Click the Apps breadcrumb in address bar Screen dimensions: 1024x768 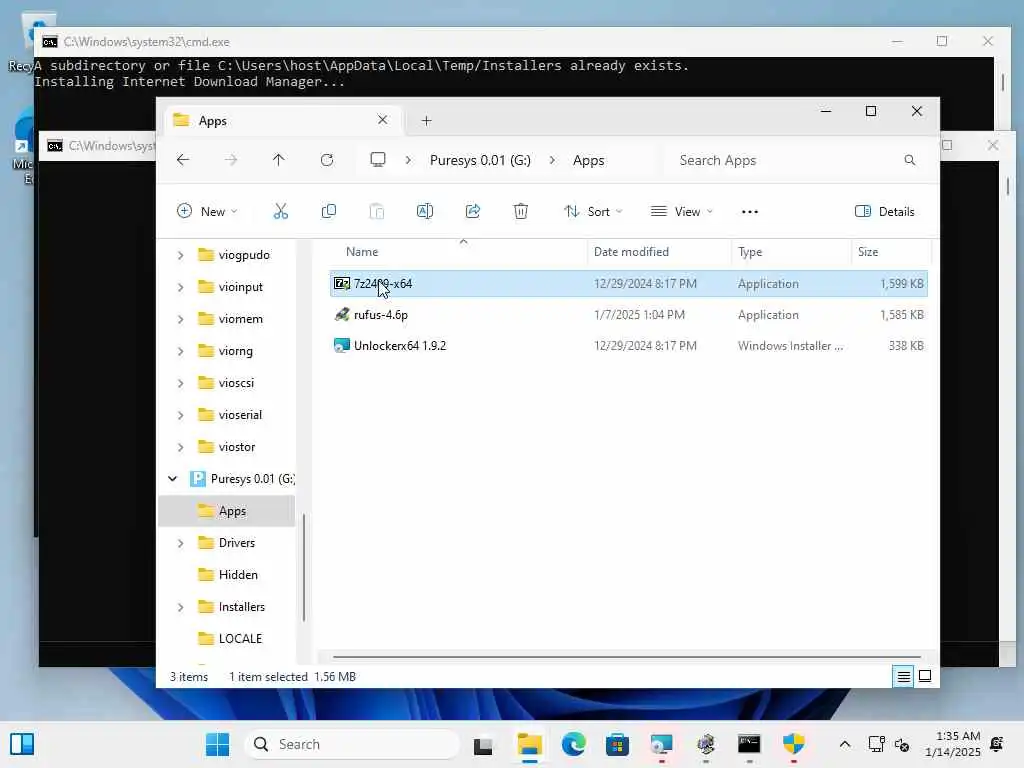coord(588,160)
